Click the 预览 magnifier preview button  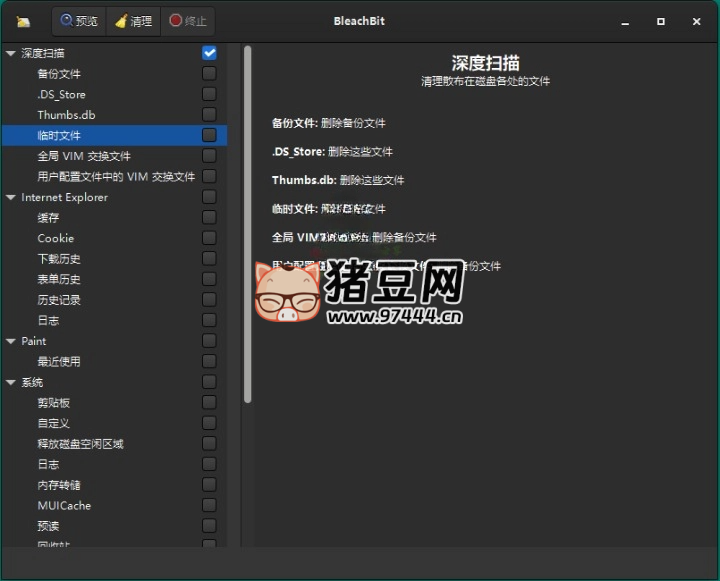point(79,20)
